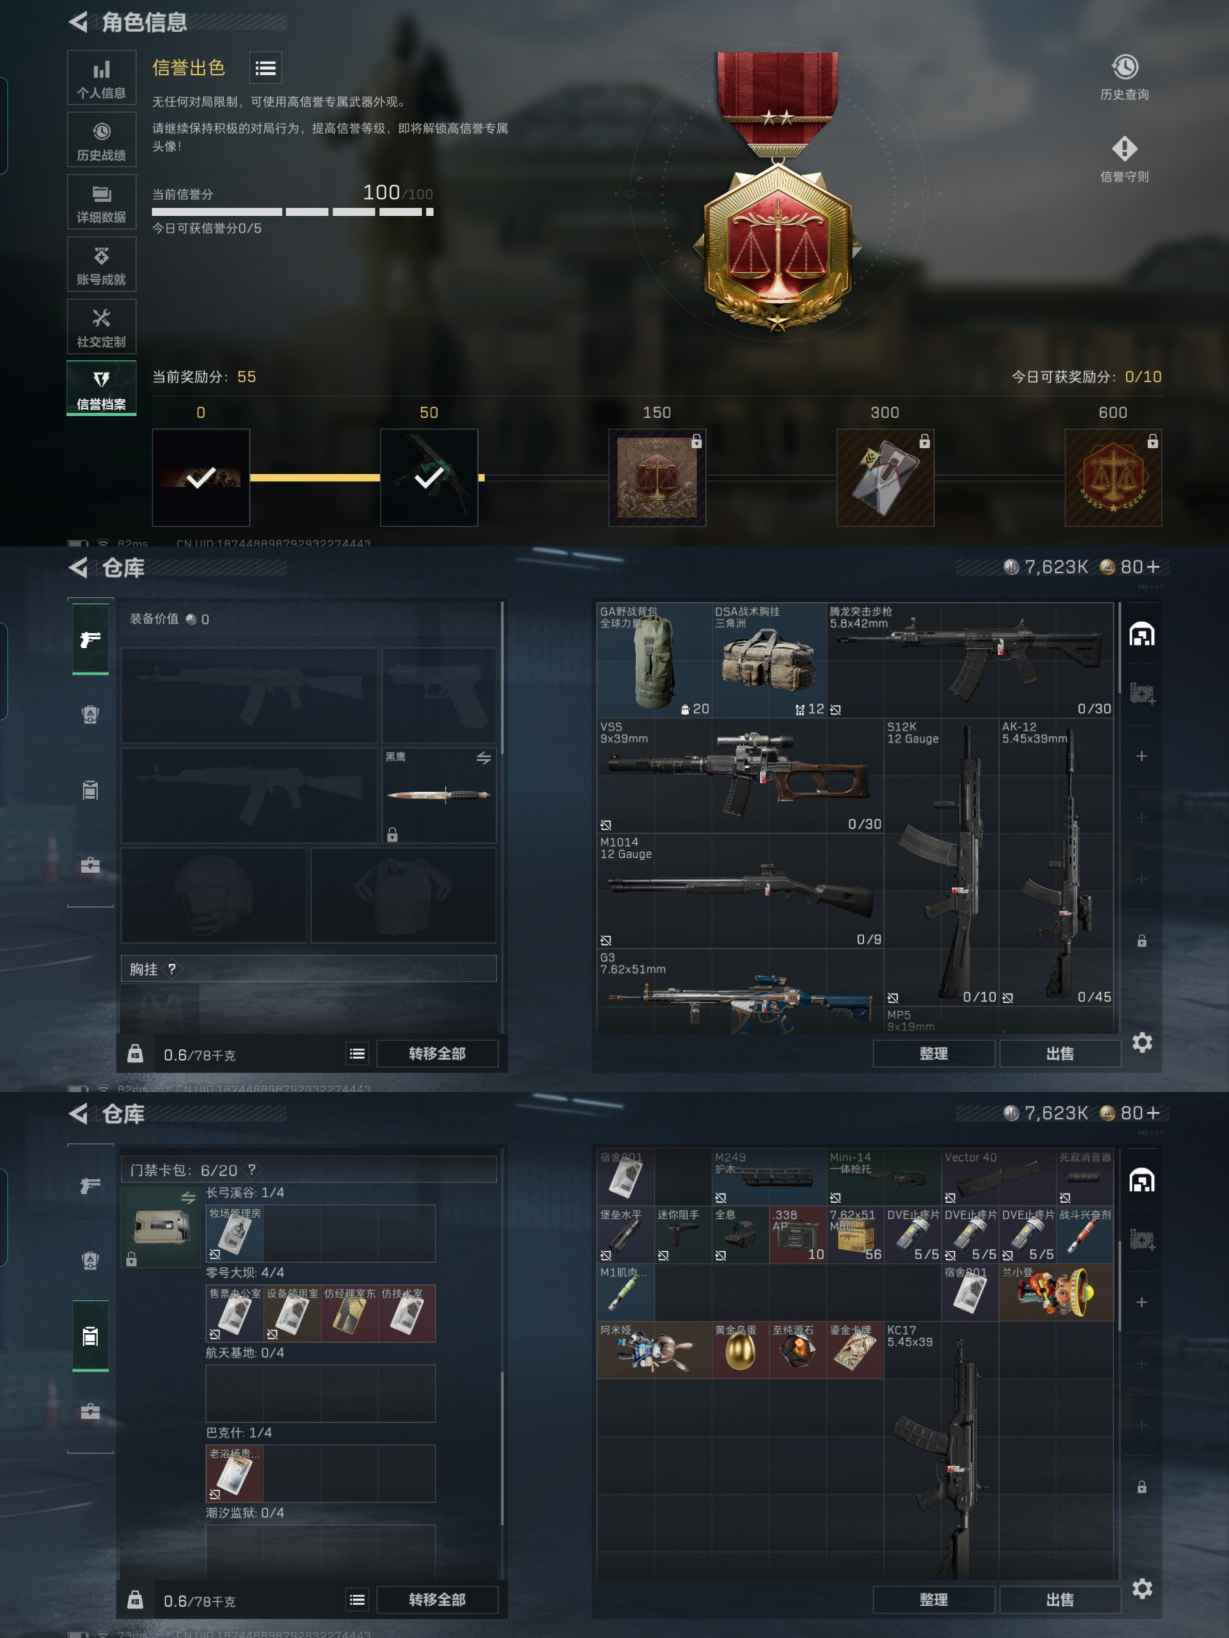Open 历史查询 clock icon

tap(1125, 67)
